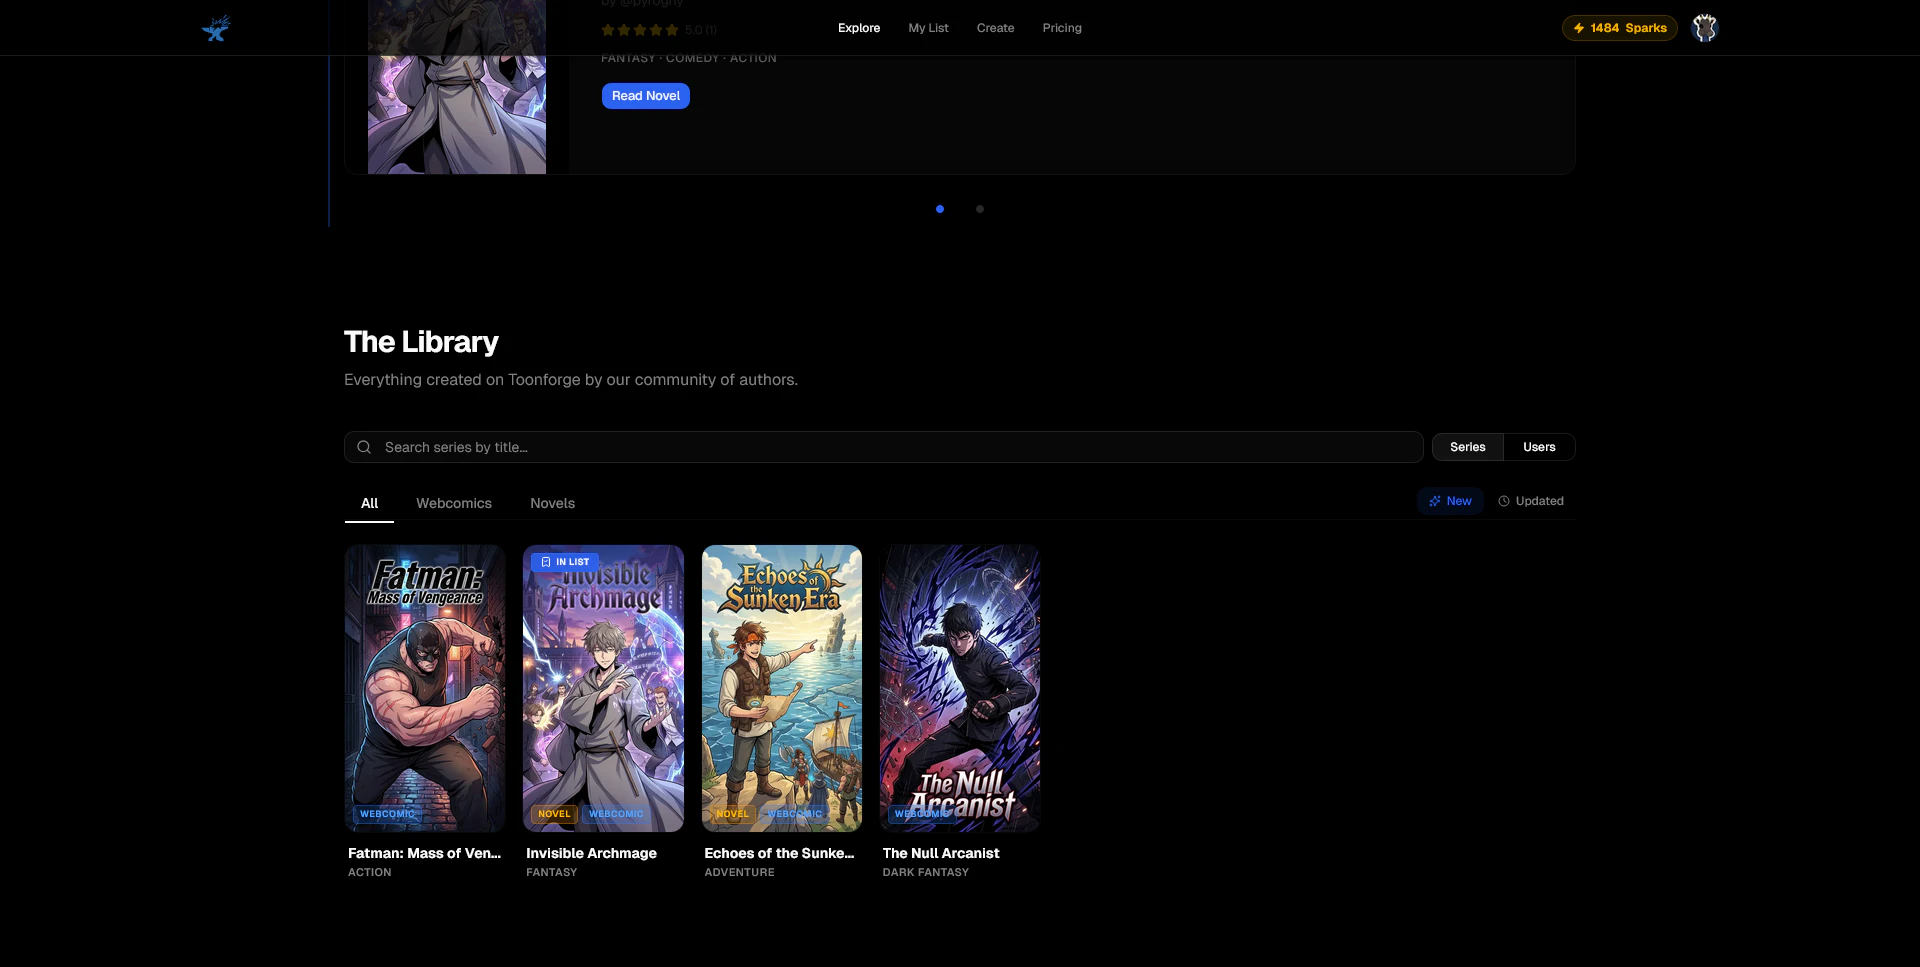This screenshot has width=1920, height=967.
Task: Switch to the Novels tab
Action: click(x=552, y=503)
